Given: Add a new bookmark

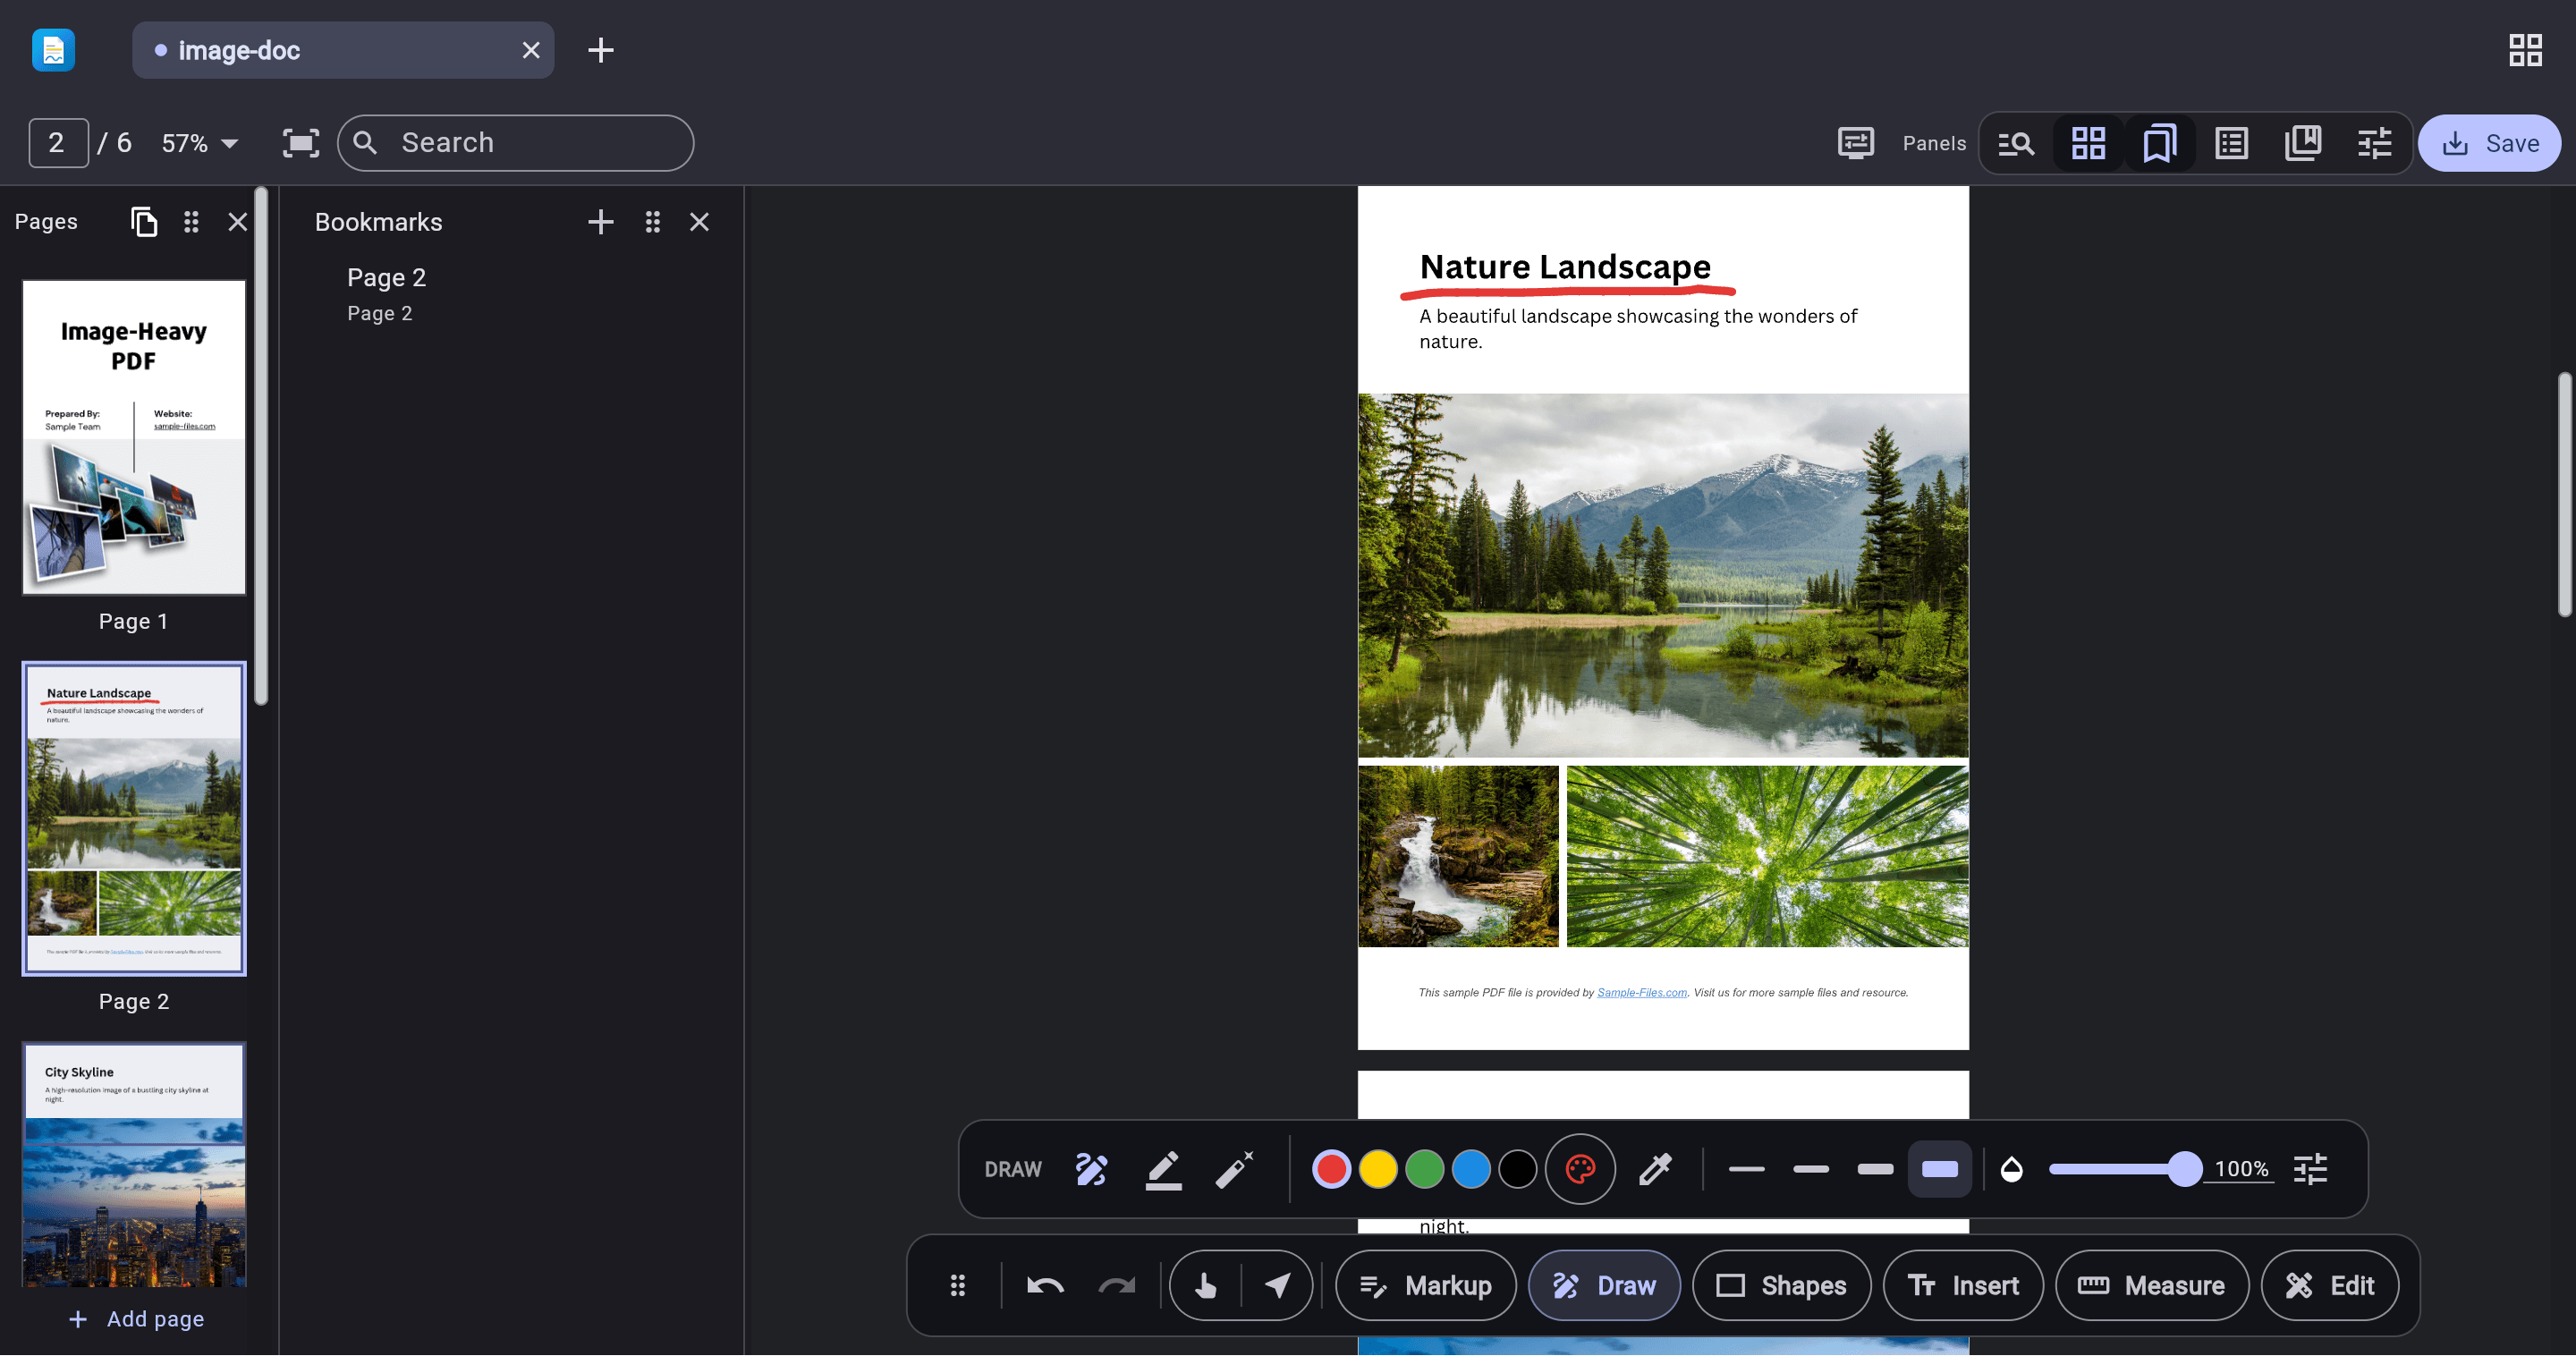Looking at the screenshot, I should point(600,222).
